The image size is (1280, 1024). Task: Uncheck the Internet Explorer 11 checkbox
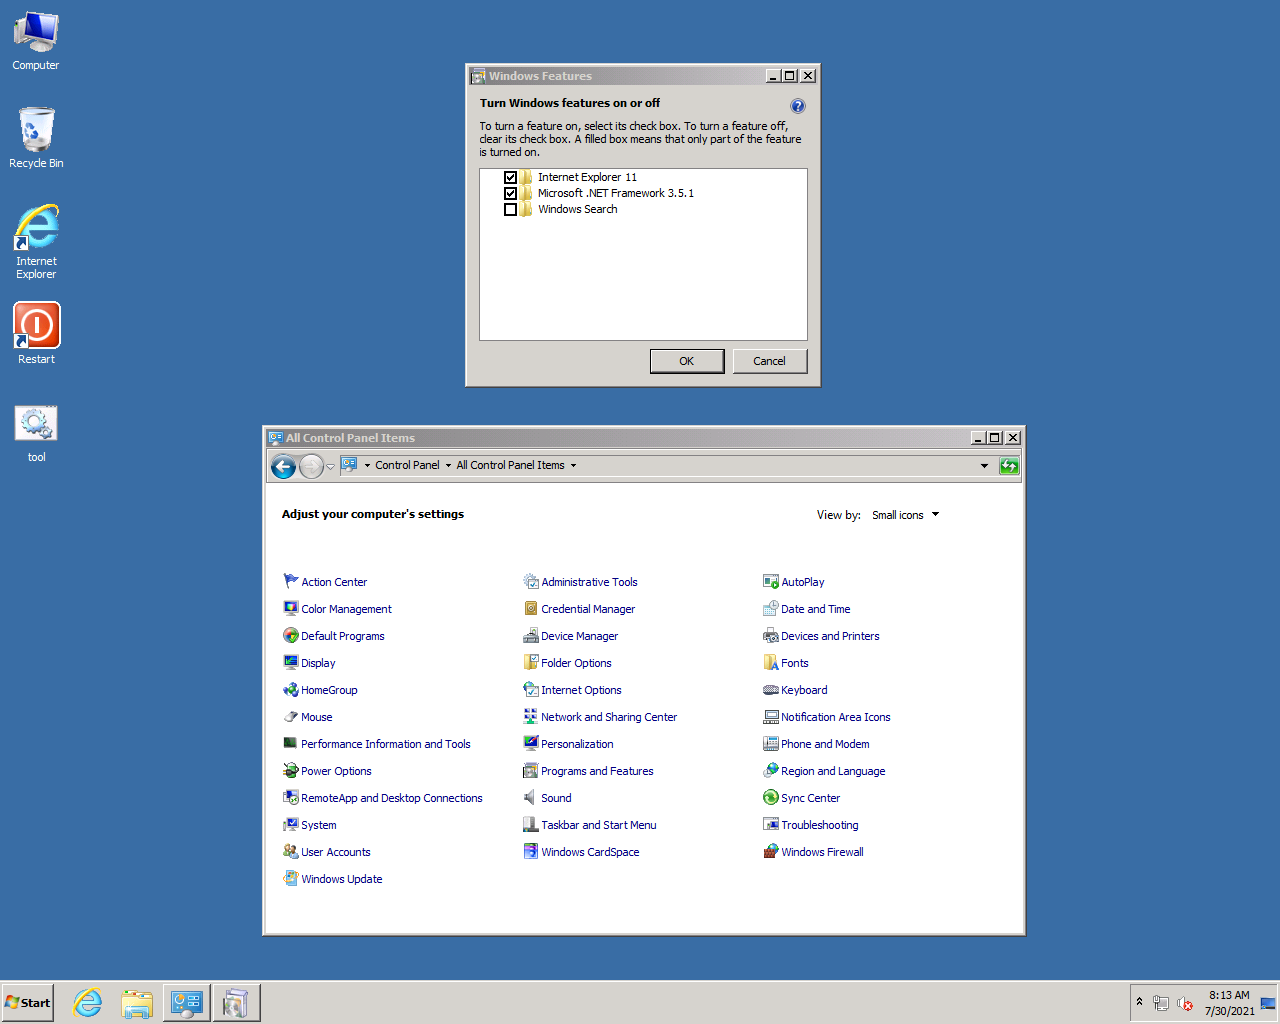point(510,178)
